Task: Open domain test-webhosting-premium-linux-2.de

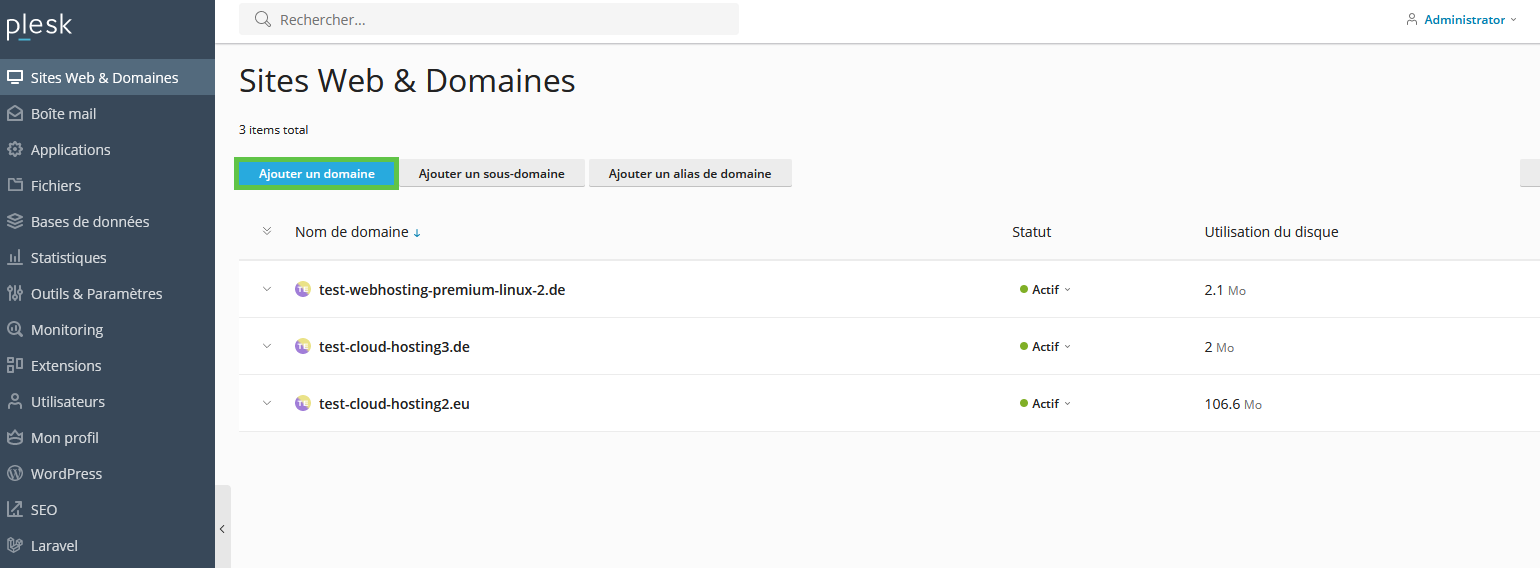Action: [442, 290]
